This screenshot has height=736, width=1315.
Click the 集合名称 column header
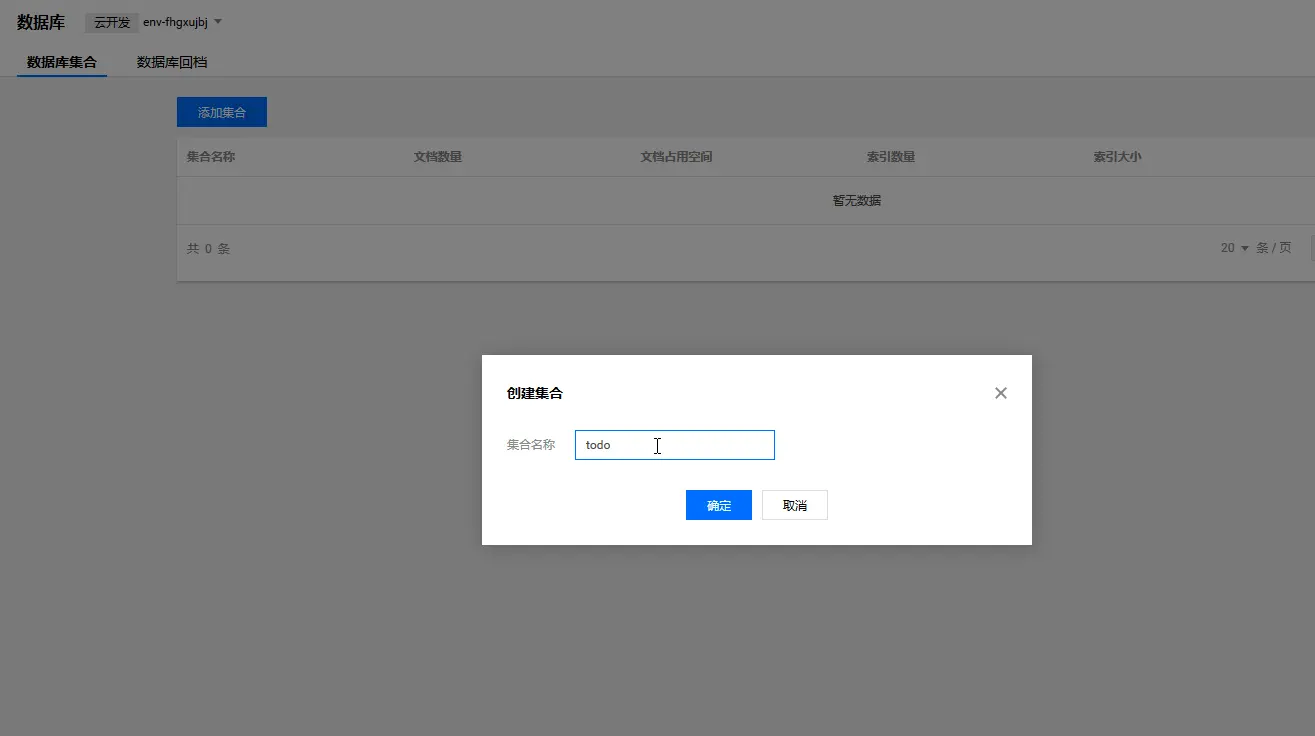coord(211,157)
